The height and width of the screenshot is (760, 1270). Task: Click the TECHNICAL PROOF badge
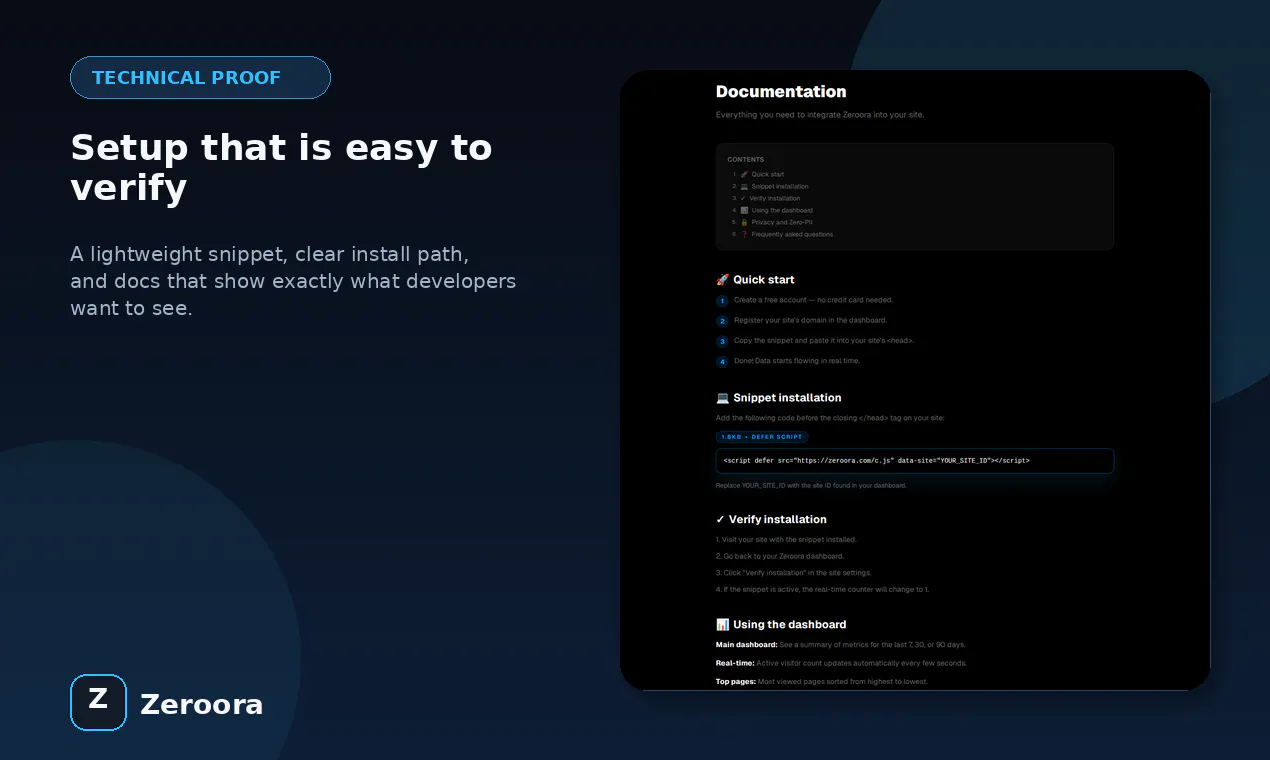pyautogui.click(x=200, y=78)
